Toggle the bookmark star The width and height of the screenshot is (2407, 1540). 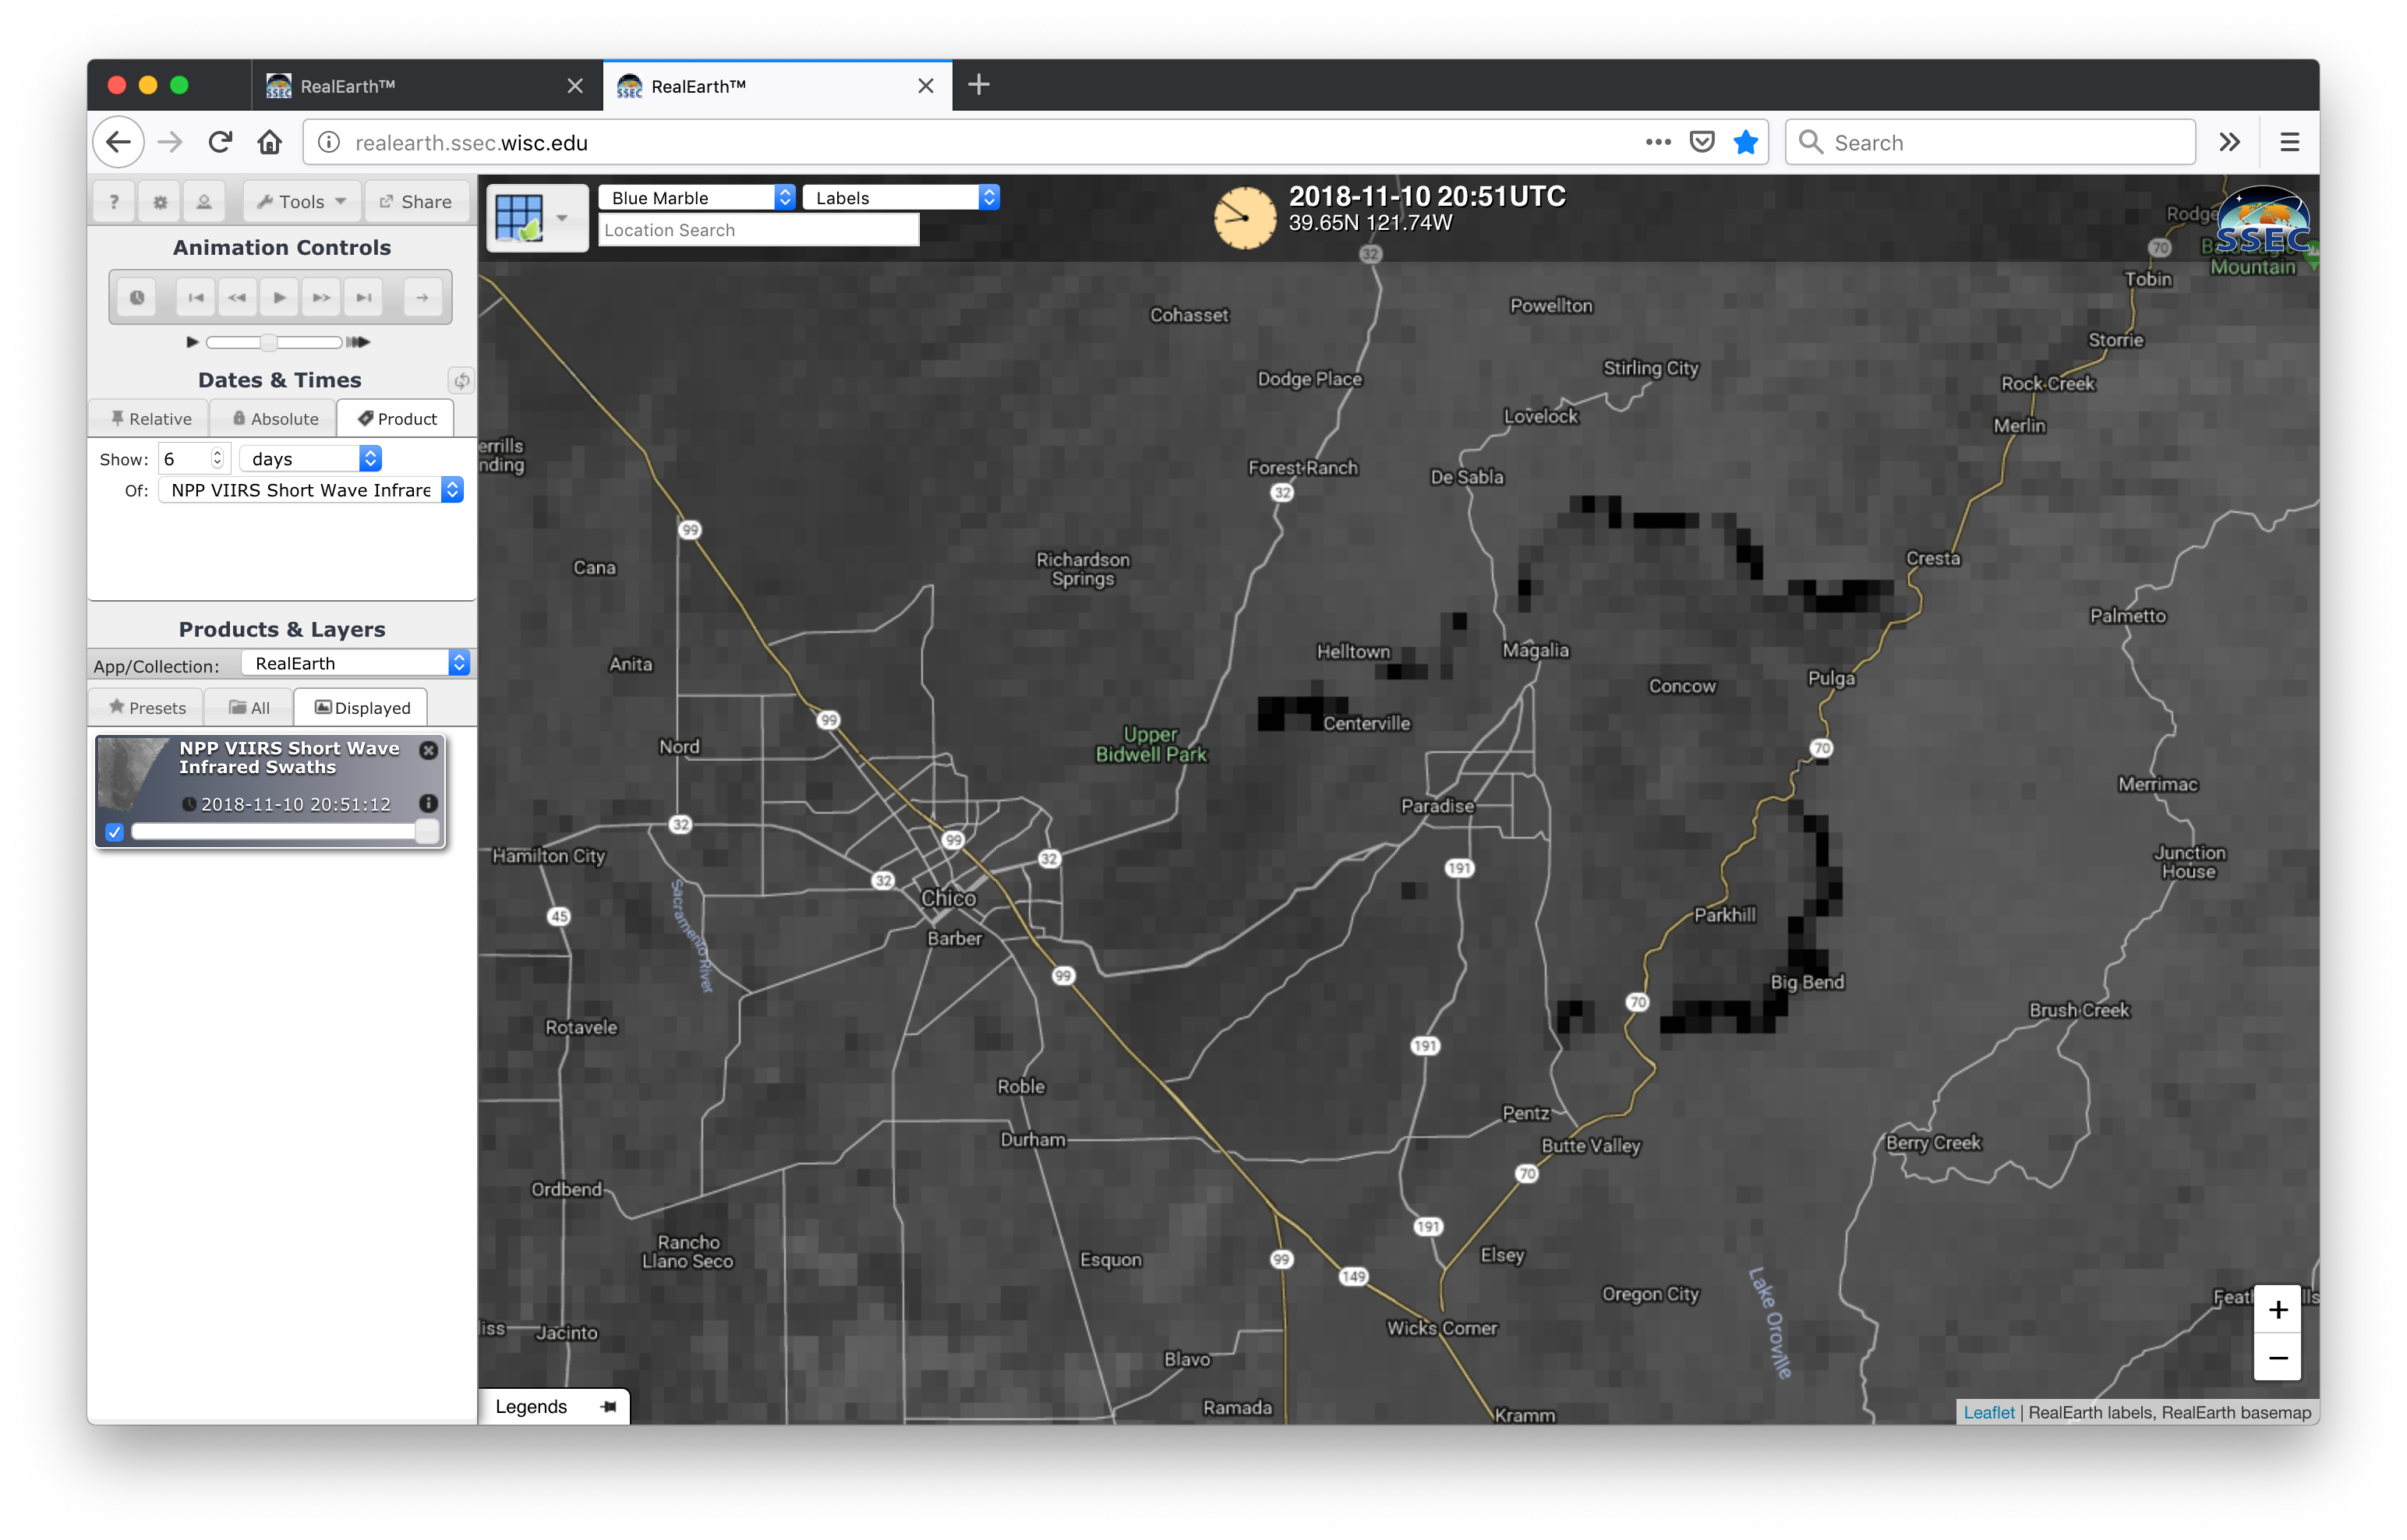1745,142
